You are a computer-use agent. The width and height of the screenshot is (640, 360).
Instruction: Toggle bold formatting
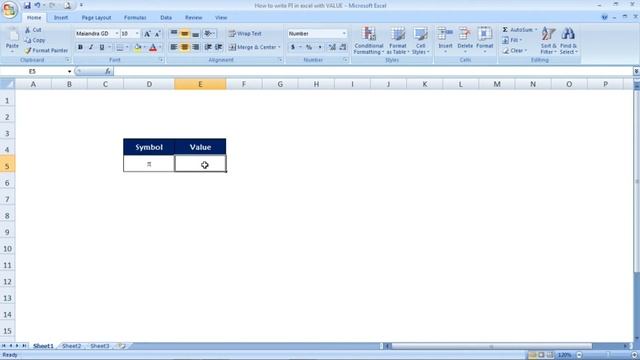pos(80,47)
